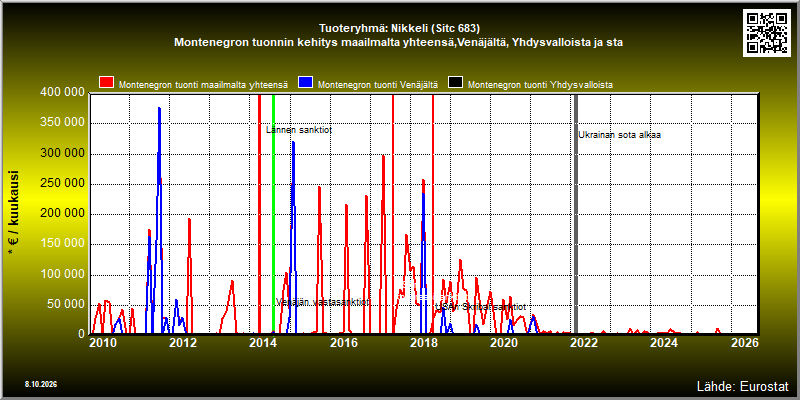Click the 'Ukrainan sota alkaa' annotation text
800x400 pixels.
coord(619,135)
